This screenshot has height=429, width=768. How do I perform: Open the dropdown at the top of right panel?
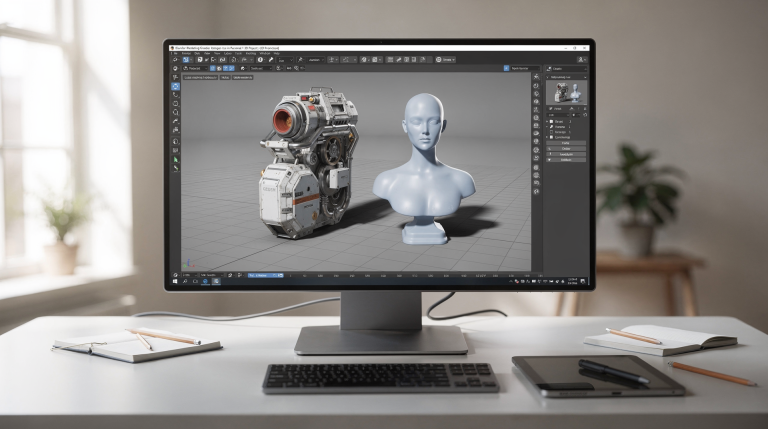tap(566, 69)
